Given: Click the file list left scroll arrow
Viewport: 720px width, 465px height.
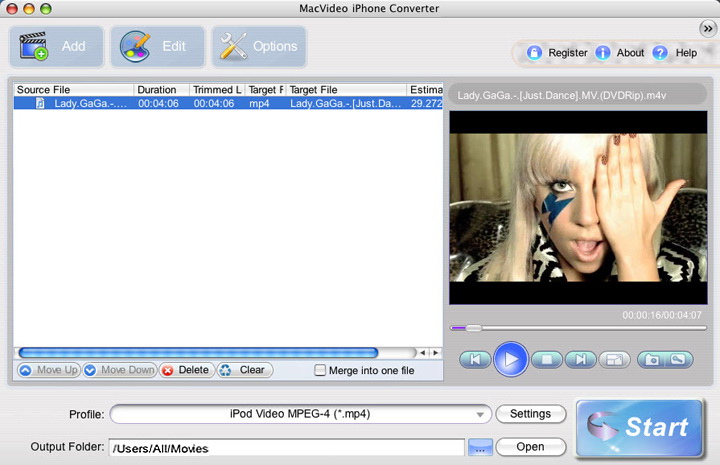Looking at the screenshot, I should click(423, 353).
